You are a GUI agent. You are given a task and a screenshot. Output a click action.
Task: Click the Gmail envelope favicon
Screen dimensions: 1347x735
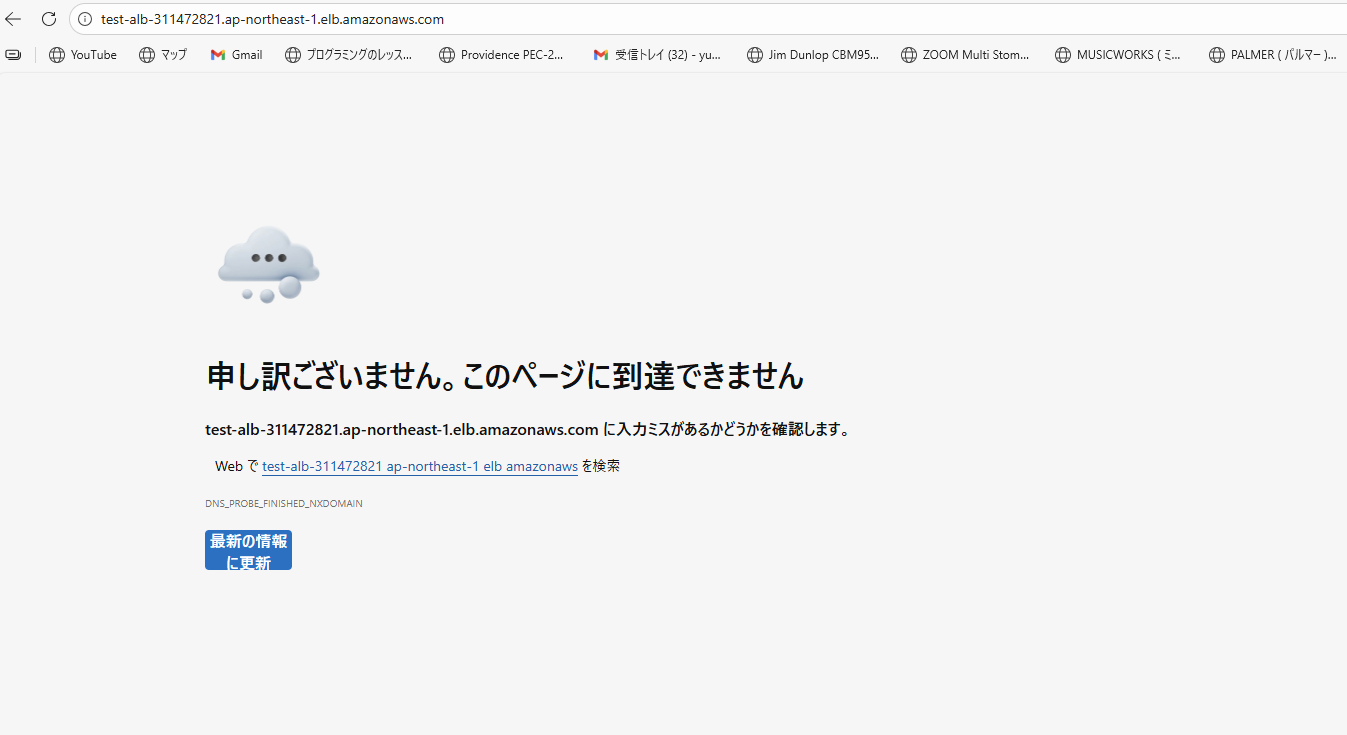coord(218,55)
